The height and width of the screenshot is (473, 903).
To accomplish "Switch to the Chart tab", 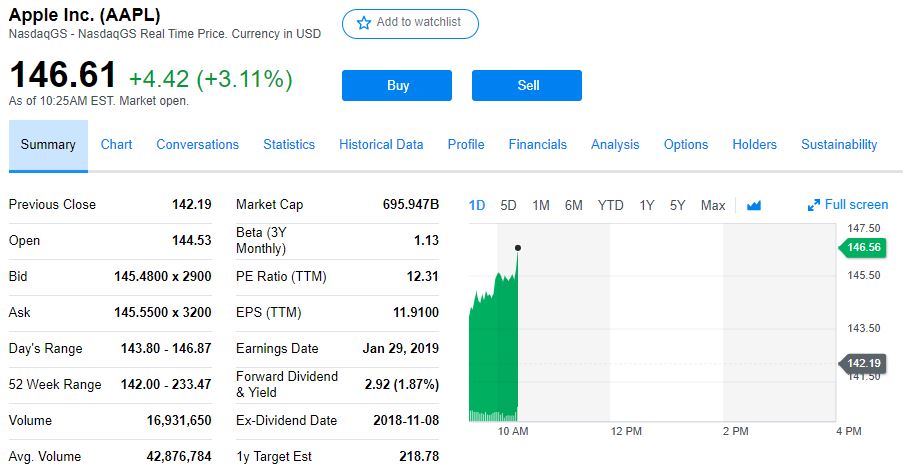I will click(116, 144).
